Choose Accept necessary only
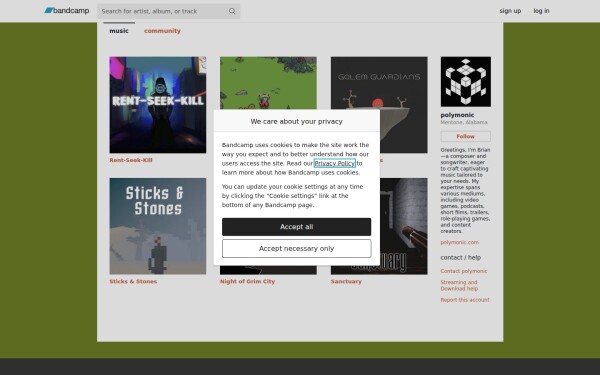Screen dimensions: 600x375 tap(297, 249)
